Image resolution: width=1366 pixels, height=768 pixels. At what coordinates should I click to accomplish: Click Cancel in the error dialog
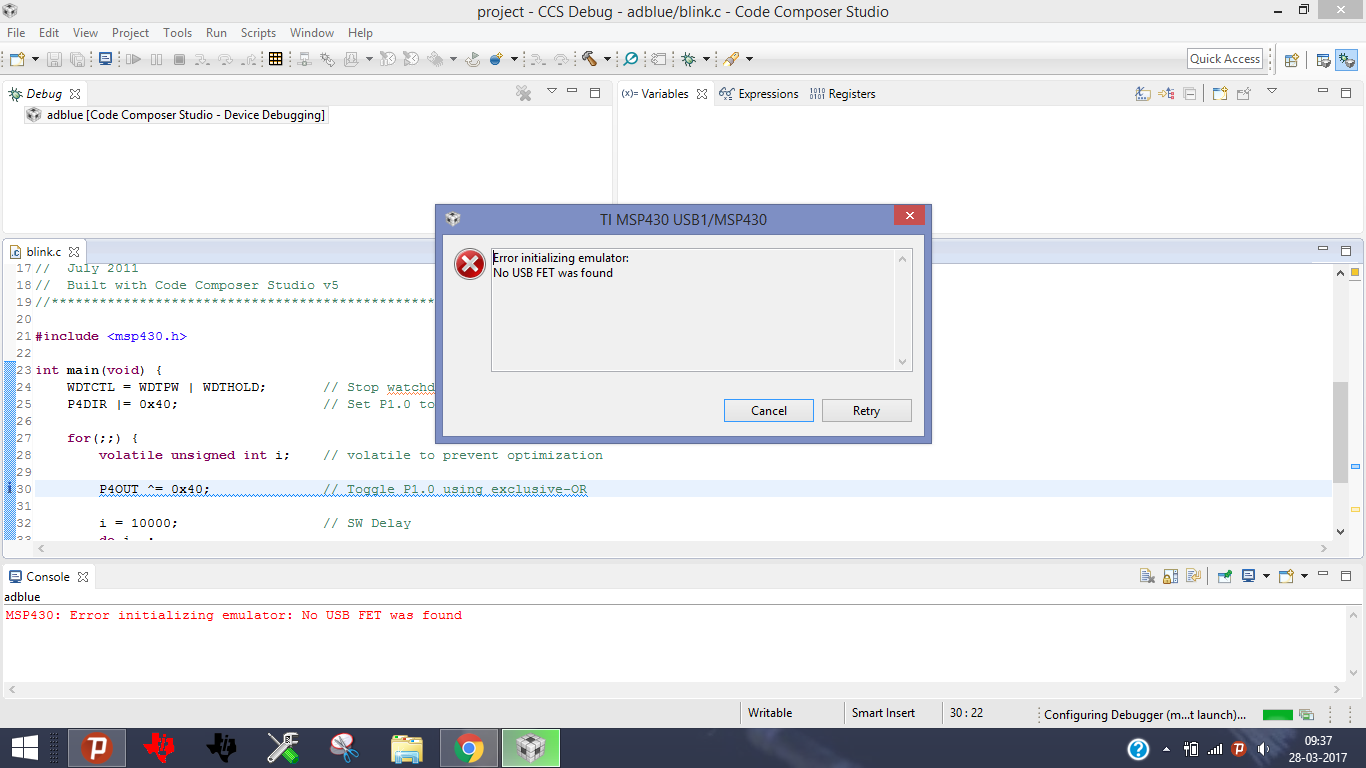click(769, 410)
